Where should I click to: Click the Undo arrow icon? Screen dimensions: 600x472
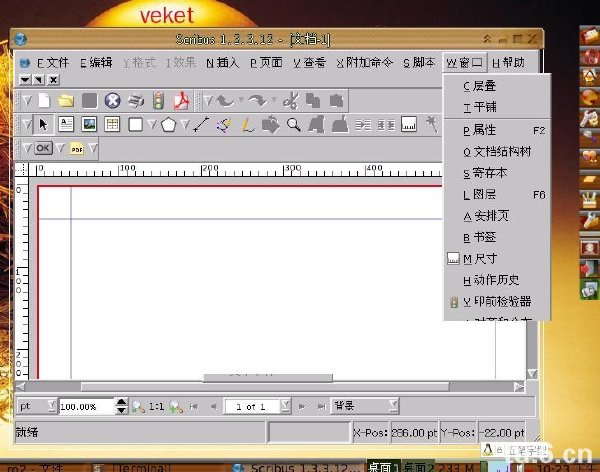[x=226, y=101]
